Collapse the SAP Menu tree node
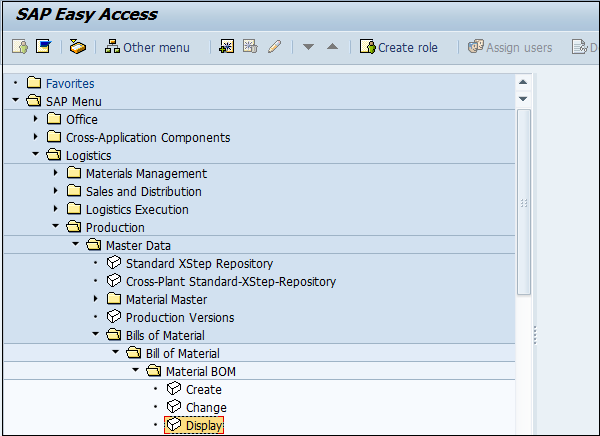This screenshot has width=600, height=436. (16, 101)
